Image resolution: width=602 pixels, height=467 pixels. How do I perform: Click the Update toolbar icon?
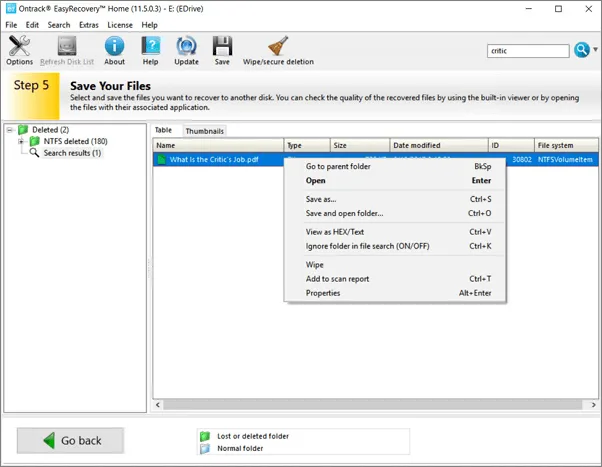(186, 50)
